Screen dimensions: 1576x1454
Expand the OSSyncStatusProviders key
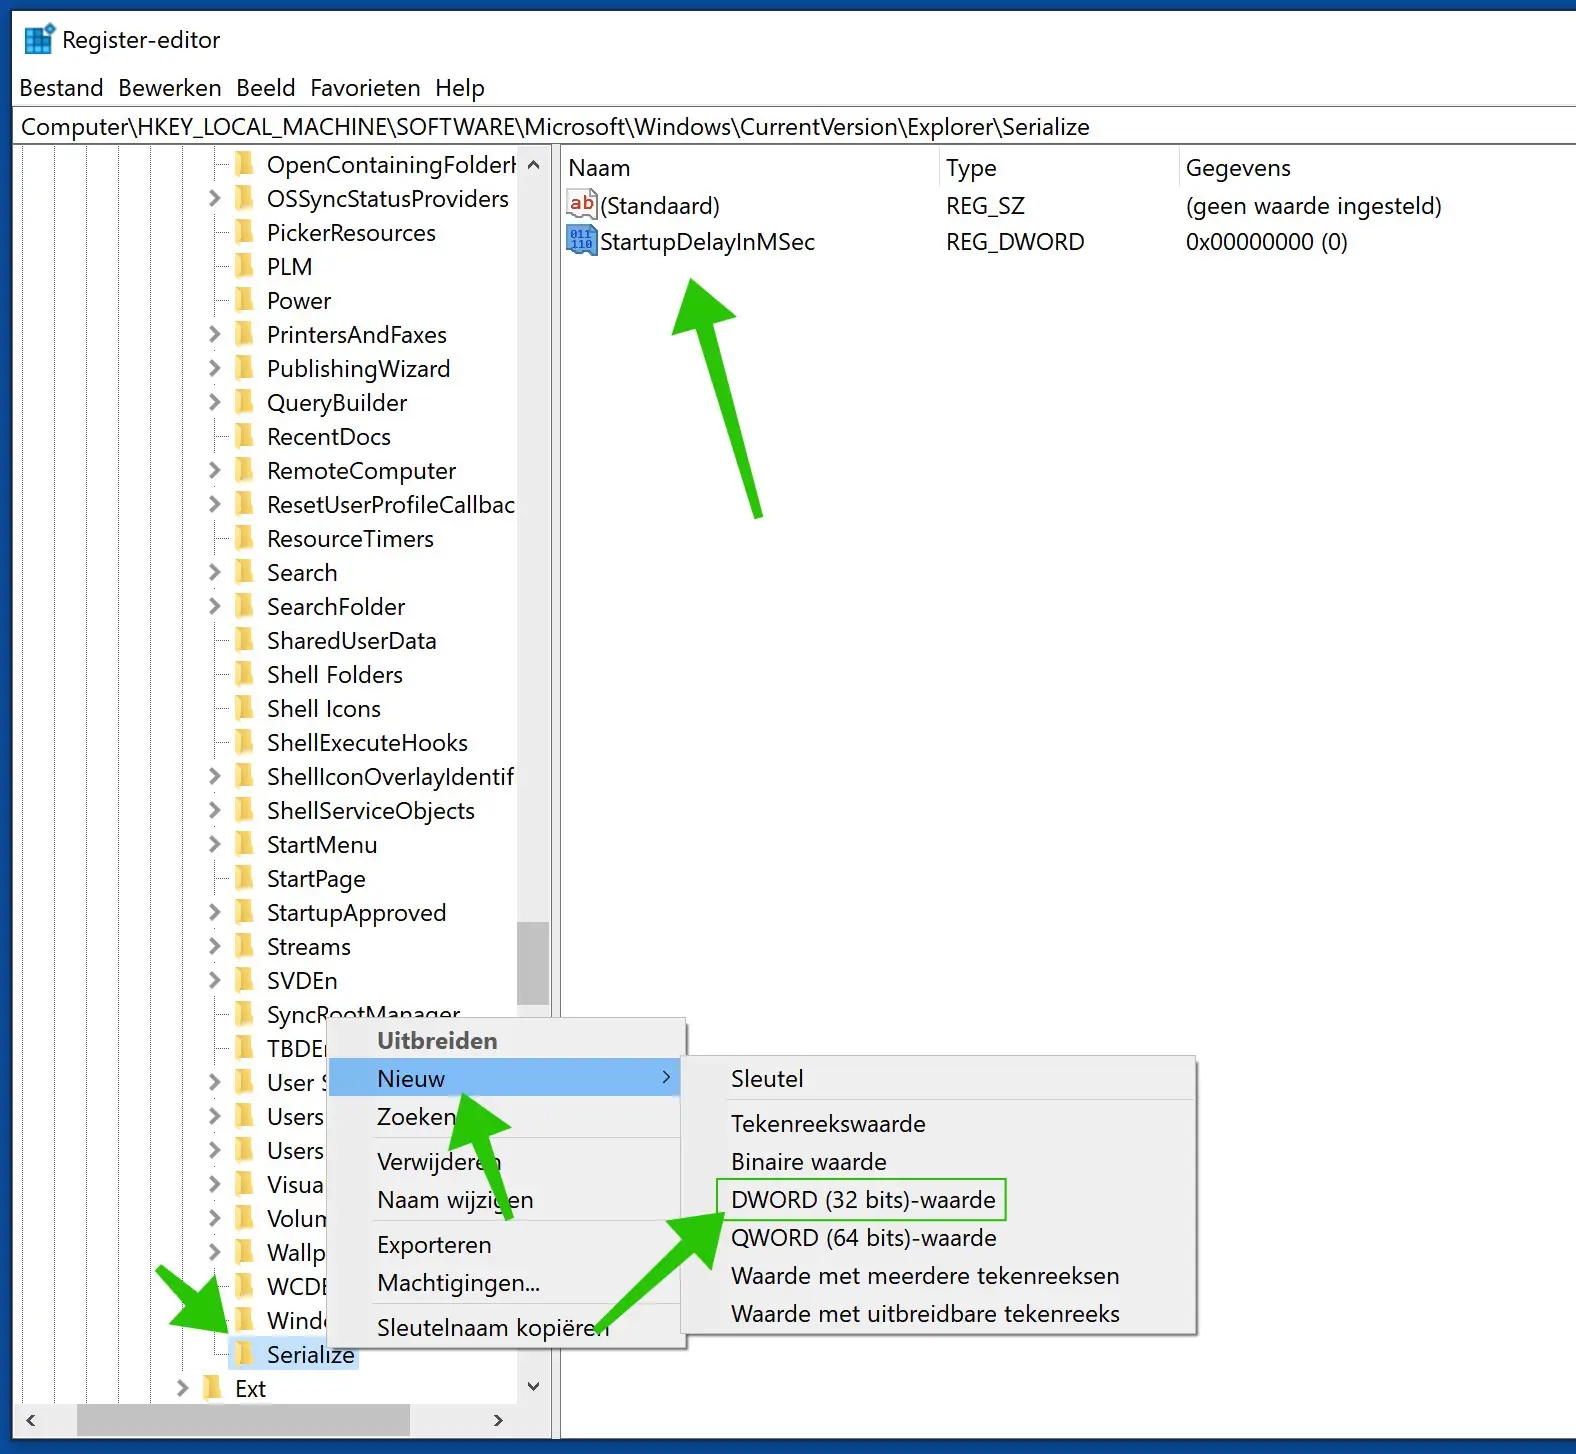click(x=214, y=198)
